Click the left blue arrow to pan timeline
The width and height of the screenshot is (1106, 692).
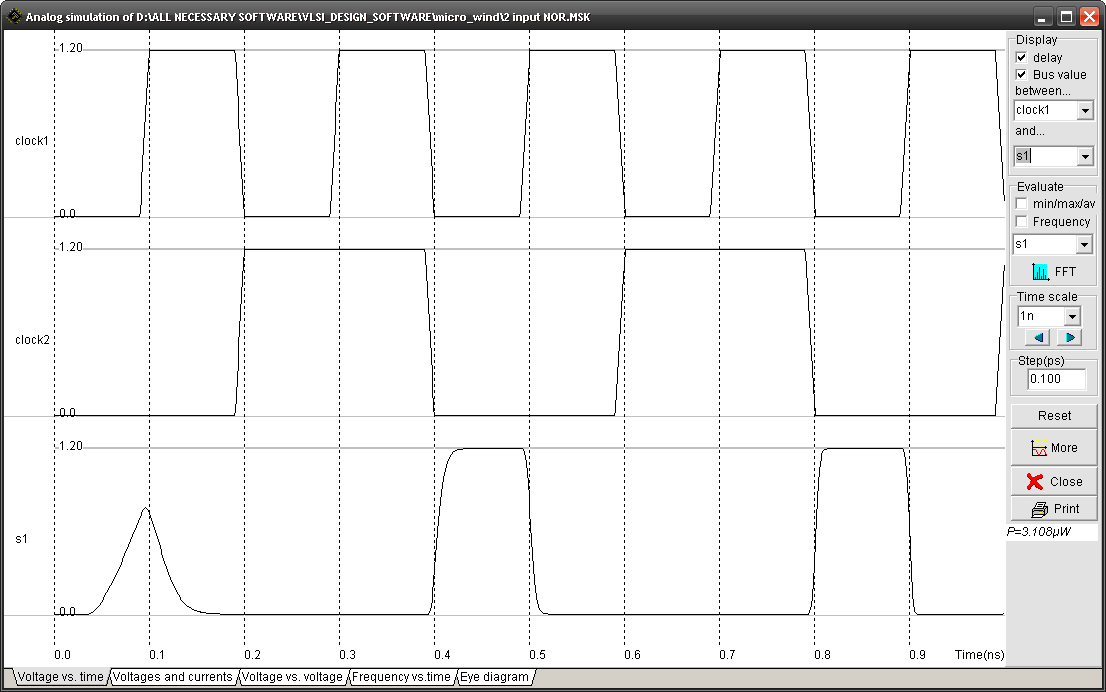click(x=1036, y=337)
